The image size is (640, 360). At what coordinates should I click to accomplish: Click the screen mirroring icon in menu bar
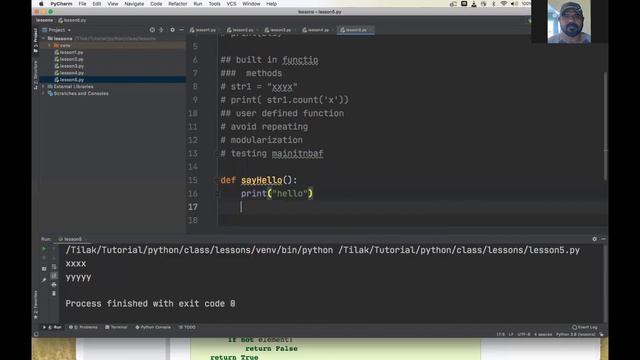pyautogui.click(x=464, y=4)
